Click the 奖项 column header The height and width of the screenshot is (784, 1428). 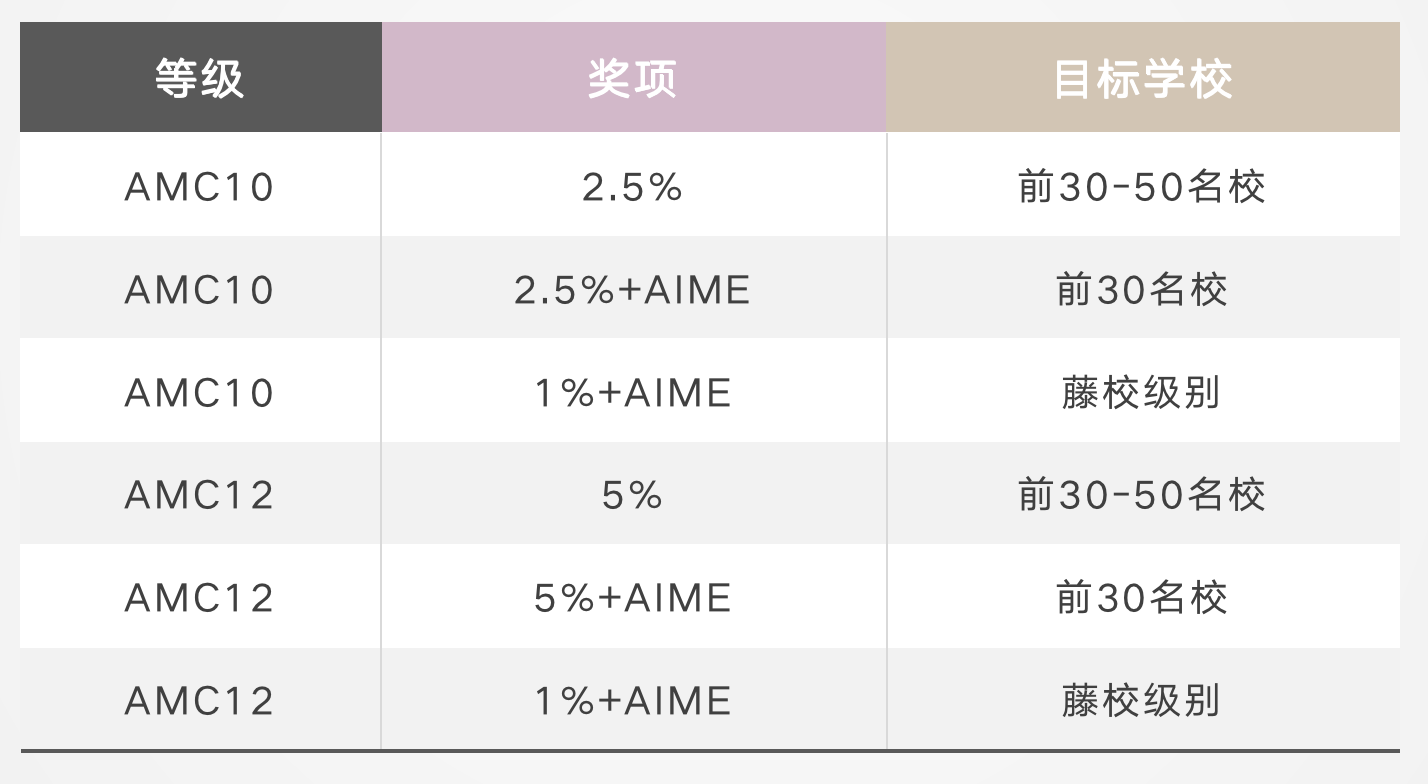pos(633,78)
